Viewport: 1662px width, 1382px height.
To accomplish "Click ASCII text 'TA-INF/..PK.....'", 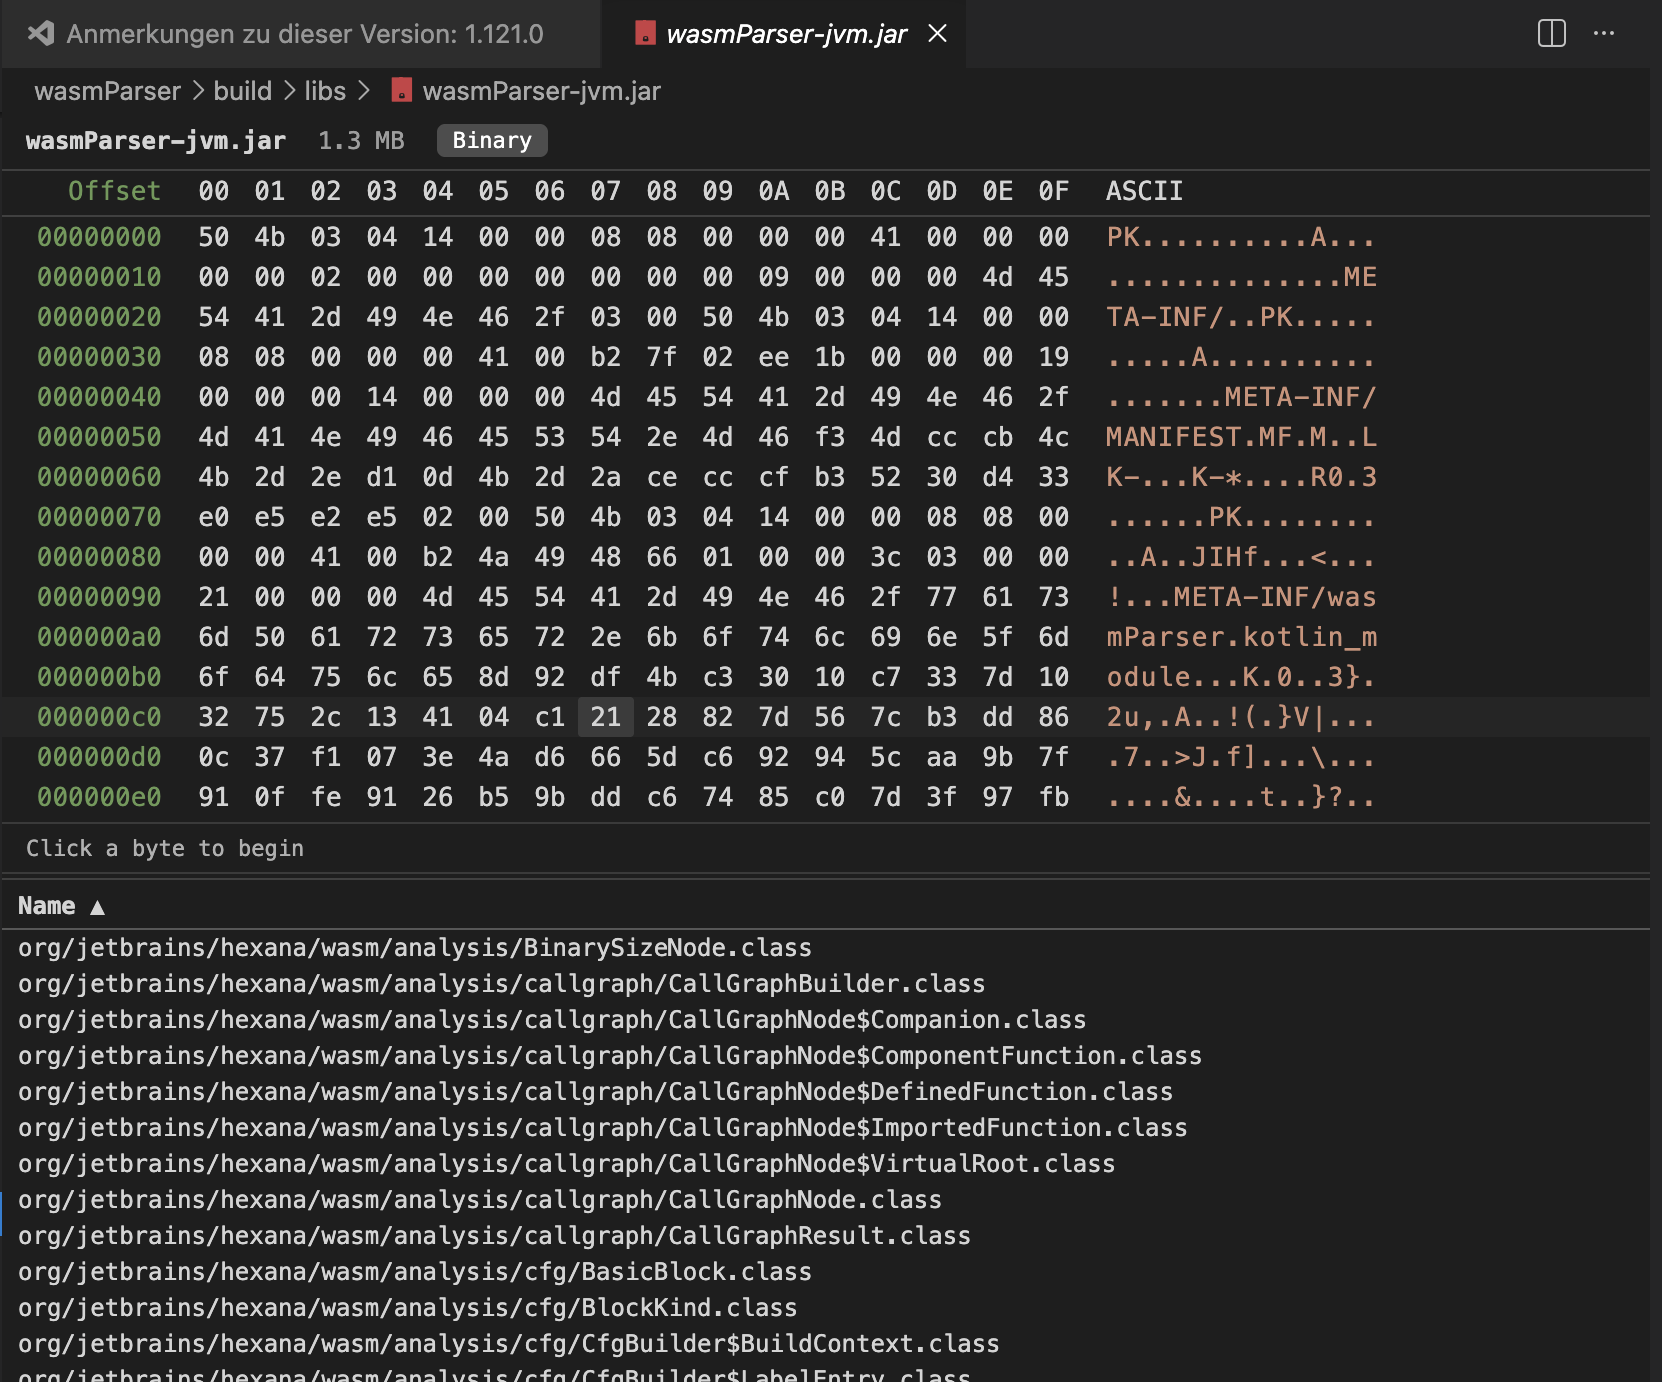I will click(x=1241, y=317).
